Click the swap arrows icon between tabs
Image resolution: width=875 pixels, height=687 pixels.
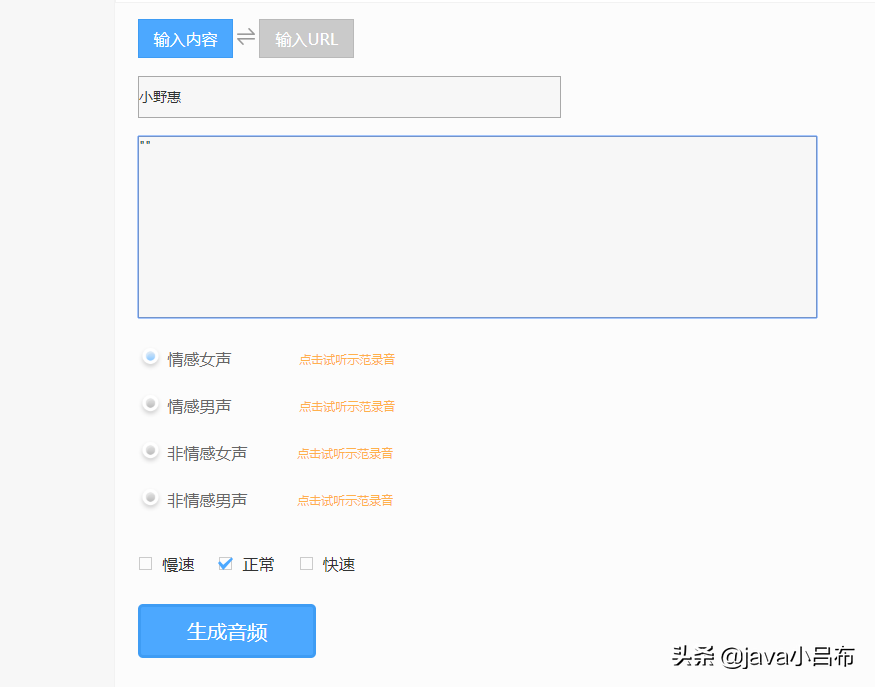(x=246, y=37)
